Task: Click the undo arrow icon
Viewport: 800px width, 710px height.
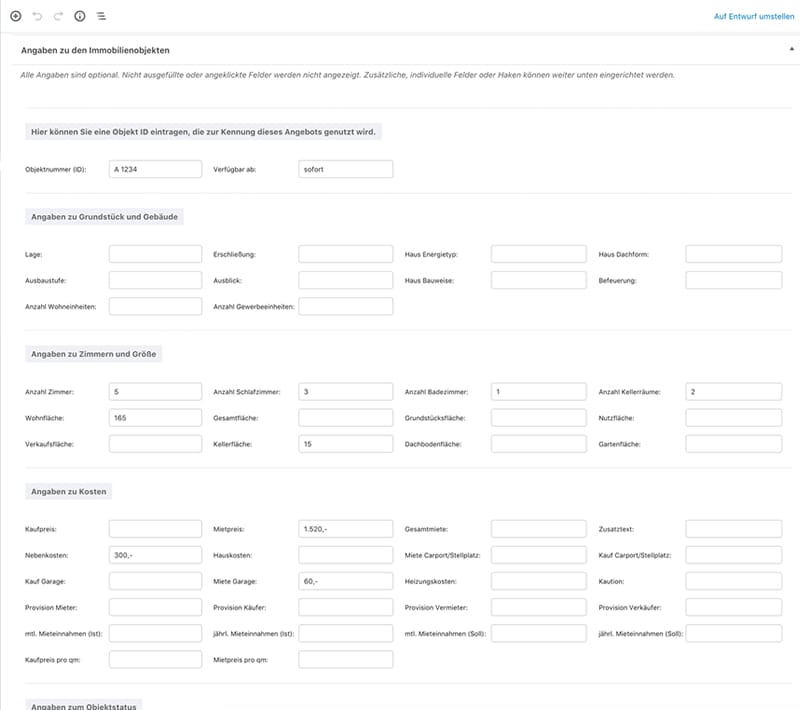Action: 37,17
